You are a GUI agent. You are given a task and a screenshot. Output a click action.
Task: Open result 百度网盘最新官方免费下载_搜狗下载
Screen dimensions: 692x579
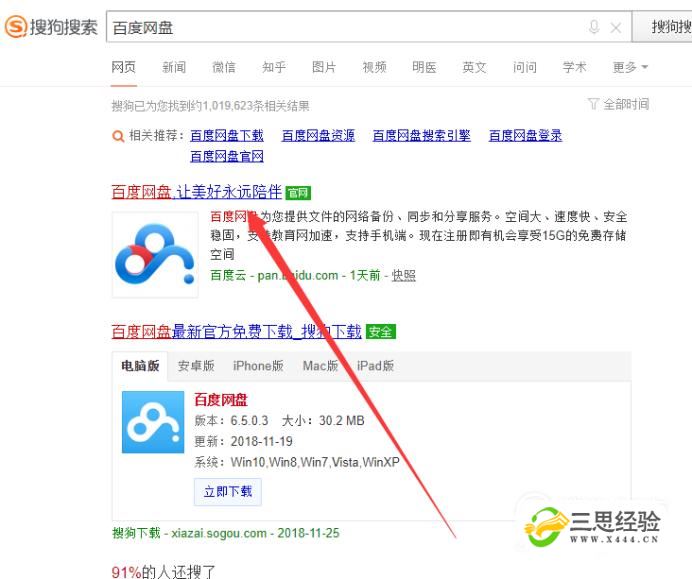(x=236, y=331)
